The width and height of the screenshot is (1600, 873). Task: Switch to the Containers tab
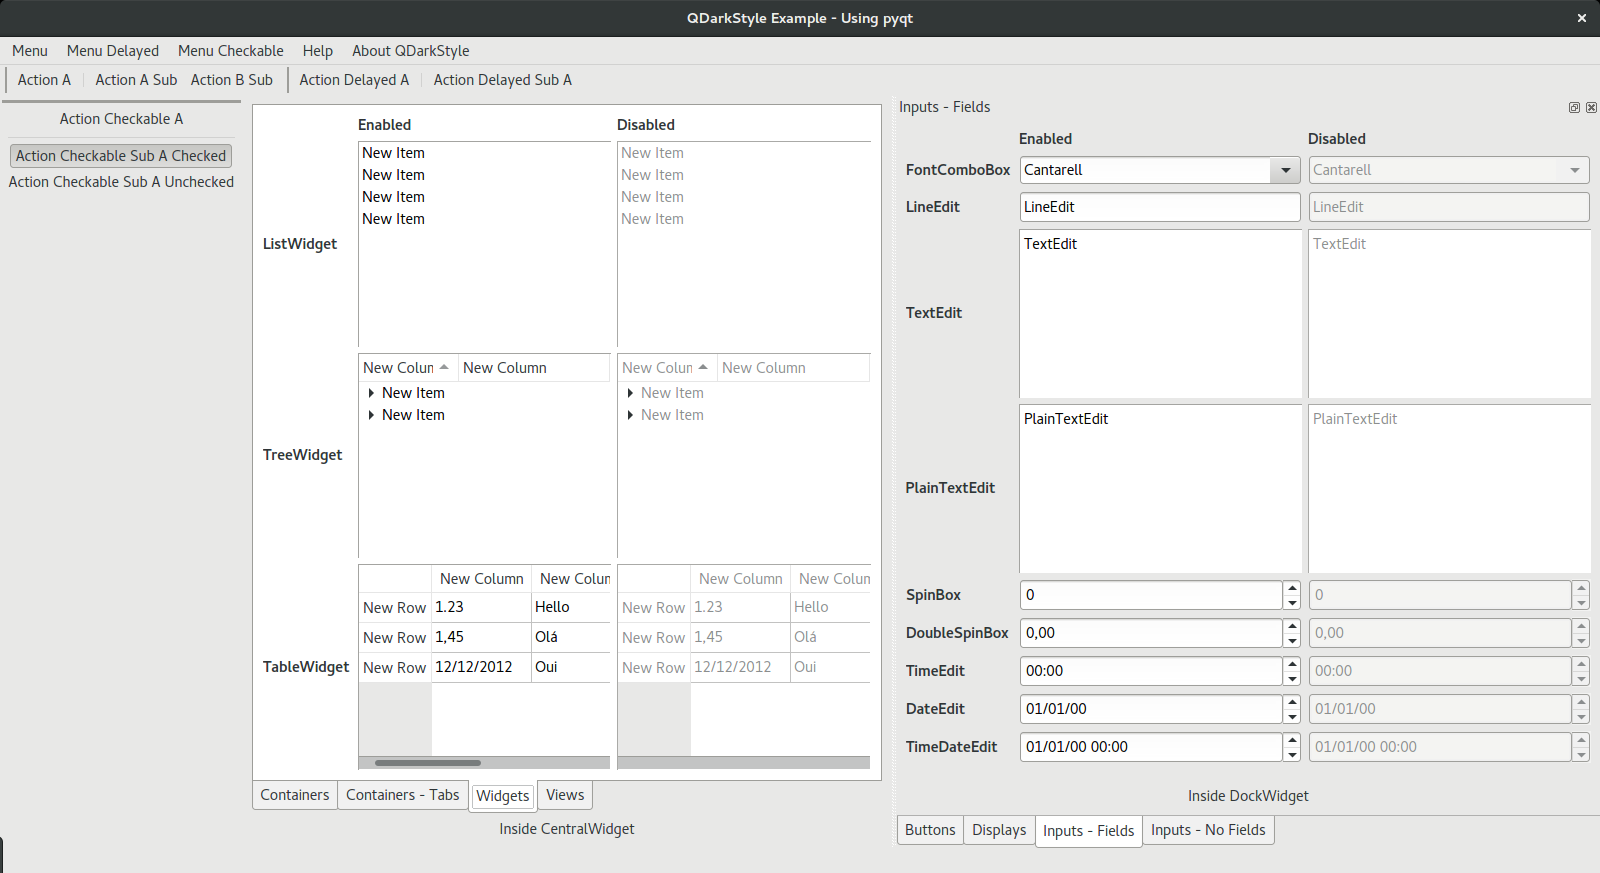tap(295, 795)
